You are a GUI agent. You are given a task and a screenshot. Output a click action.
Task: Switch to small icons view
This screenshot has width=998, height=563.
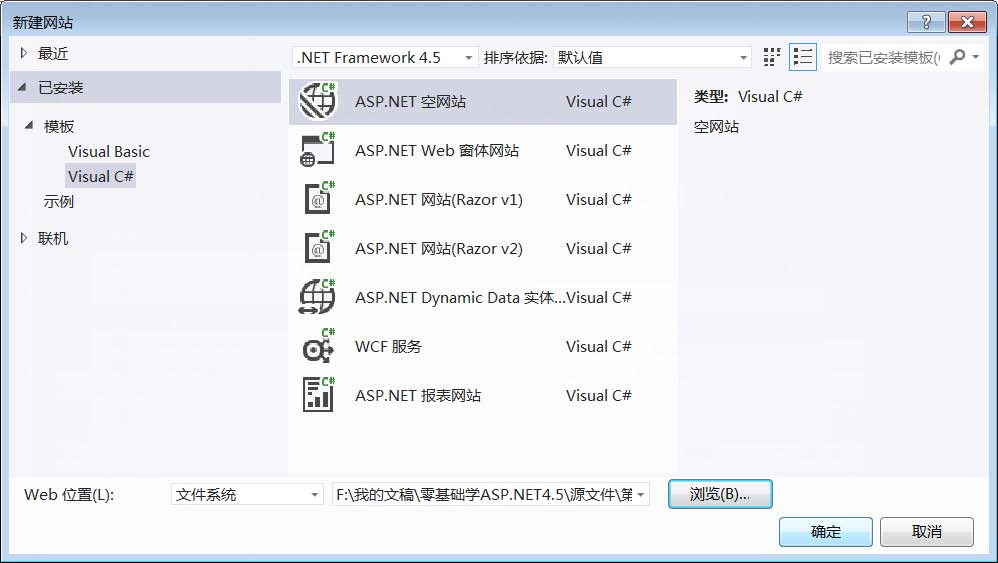click(x=771, y=57)
